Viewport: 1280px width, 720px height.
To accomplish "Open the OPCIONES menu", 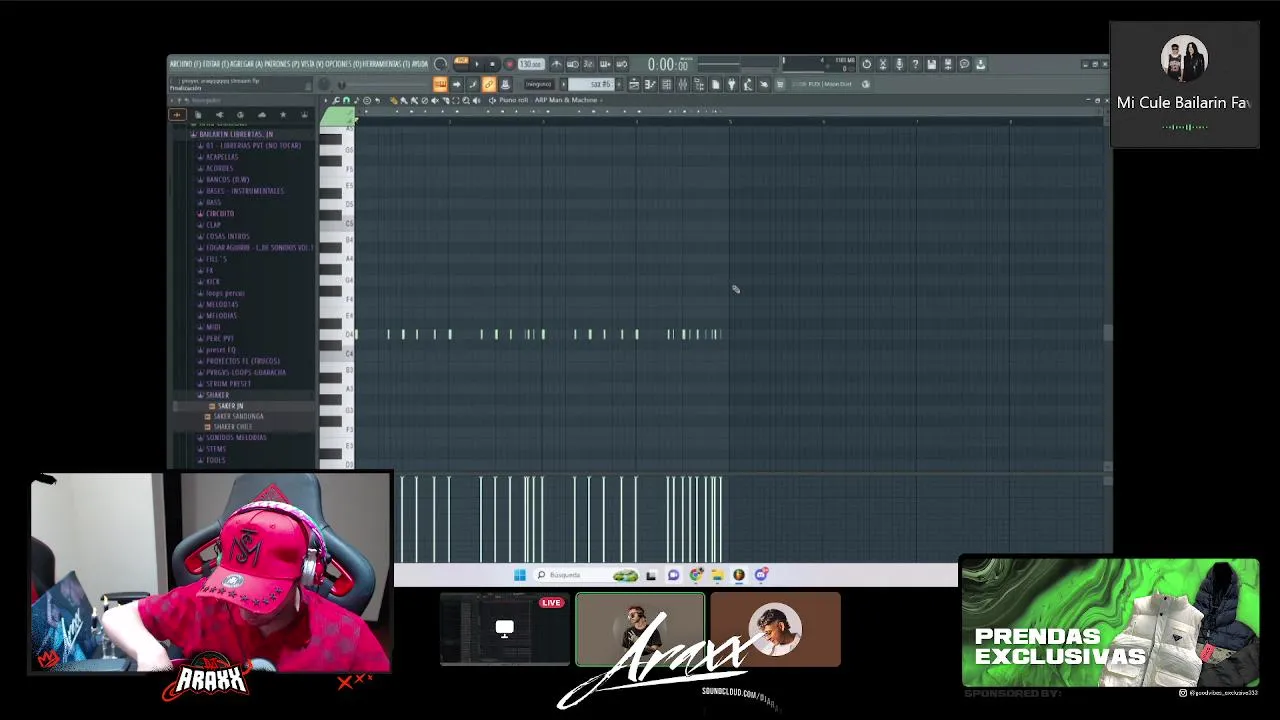I will coord(344,64).
